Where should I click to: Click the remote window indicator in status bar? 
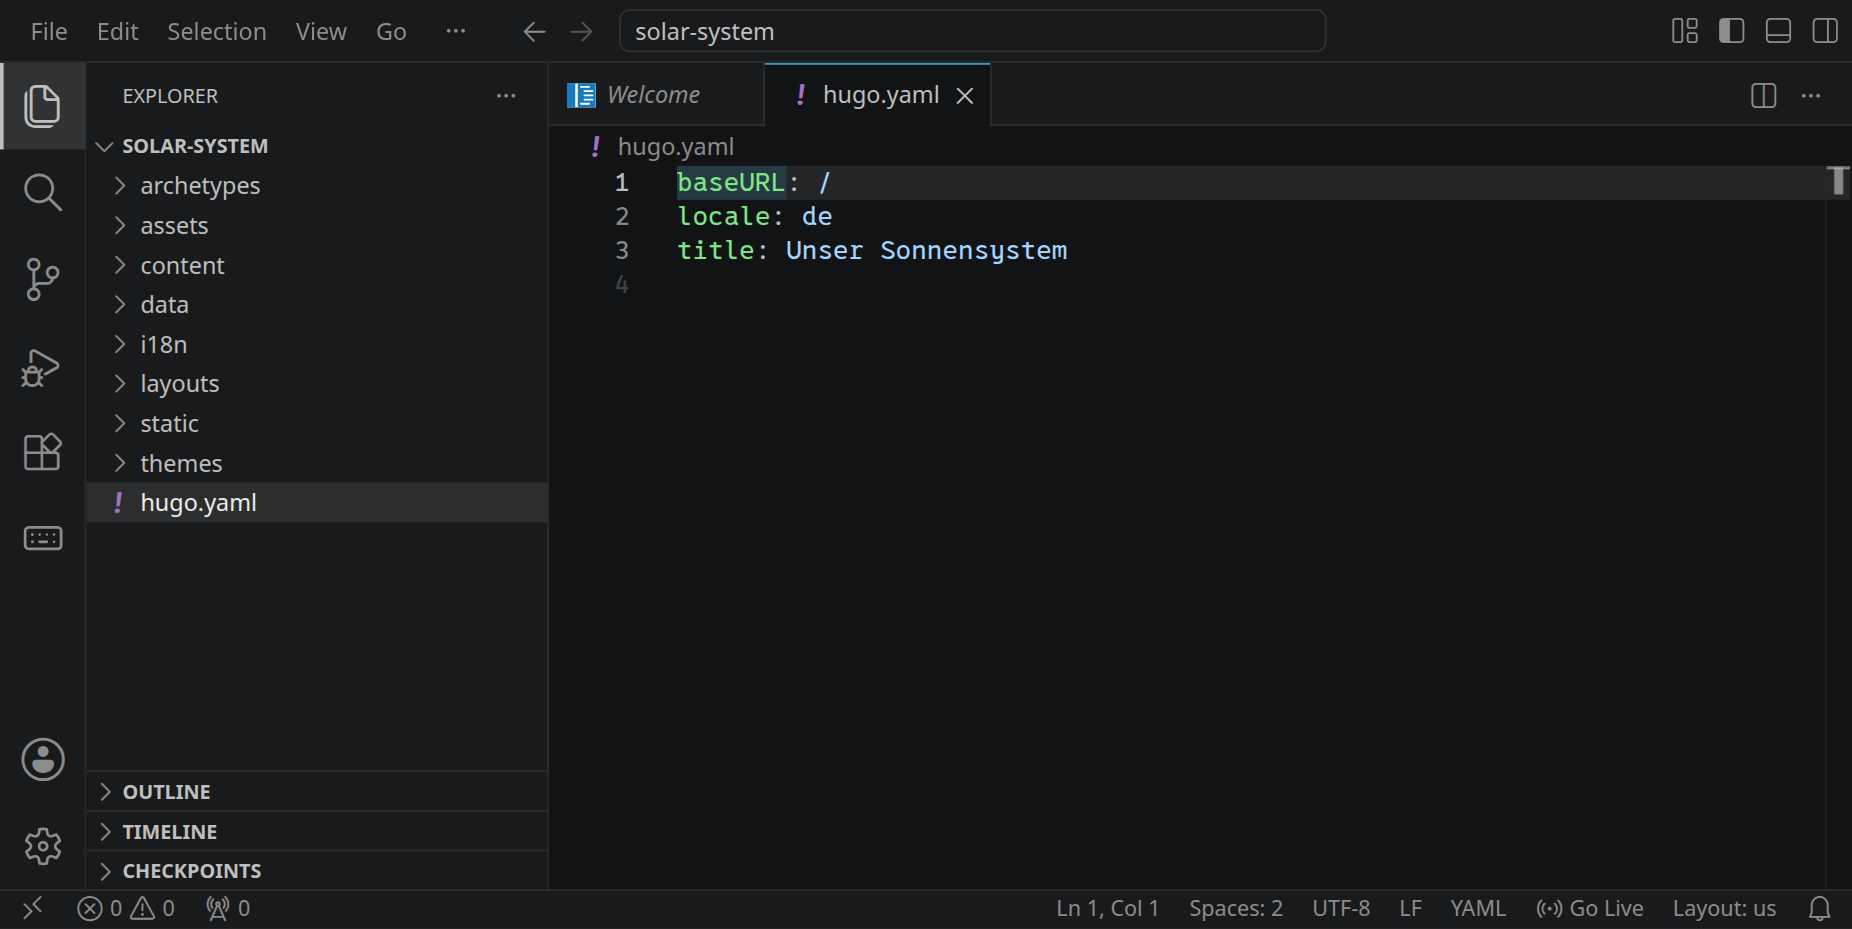[x=32, y=908]
